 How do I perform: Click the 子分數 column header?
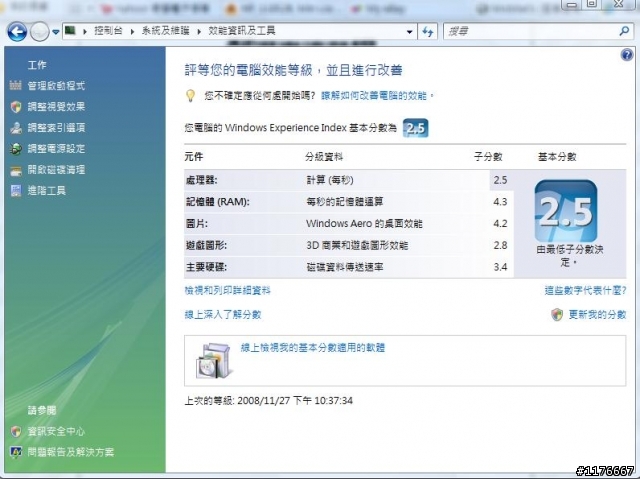click(488, 157)
